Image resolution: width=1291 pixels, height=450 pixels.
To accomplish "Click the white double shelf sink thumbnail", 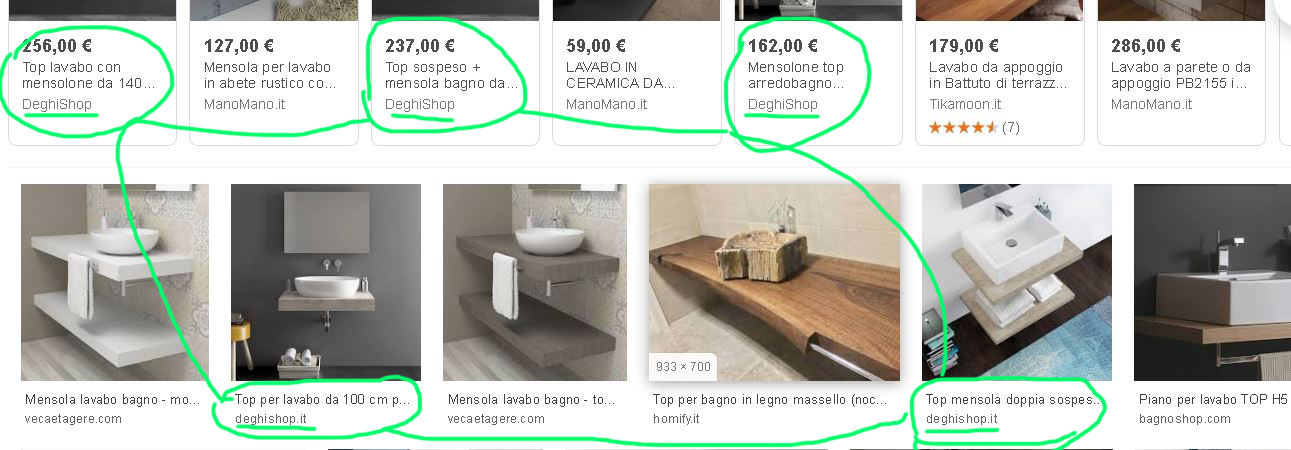I will [115, 282].
